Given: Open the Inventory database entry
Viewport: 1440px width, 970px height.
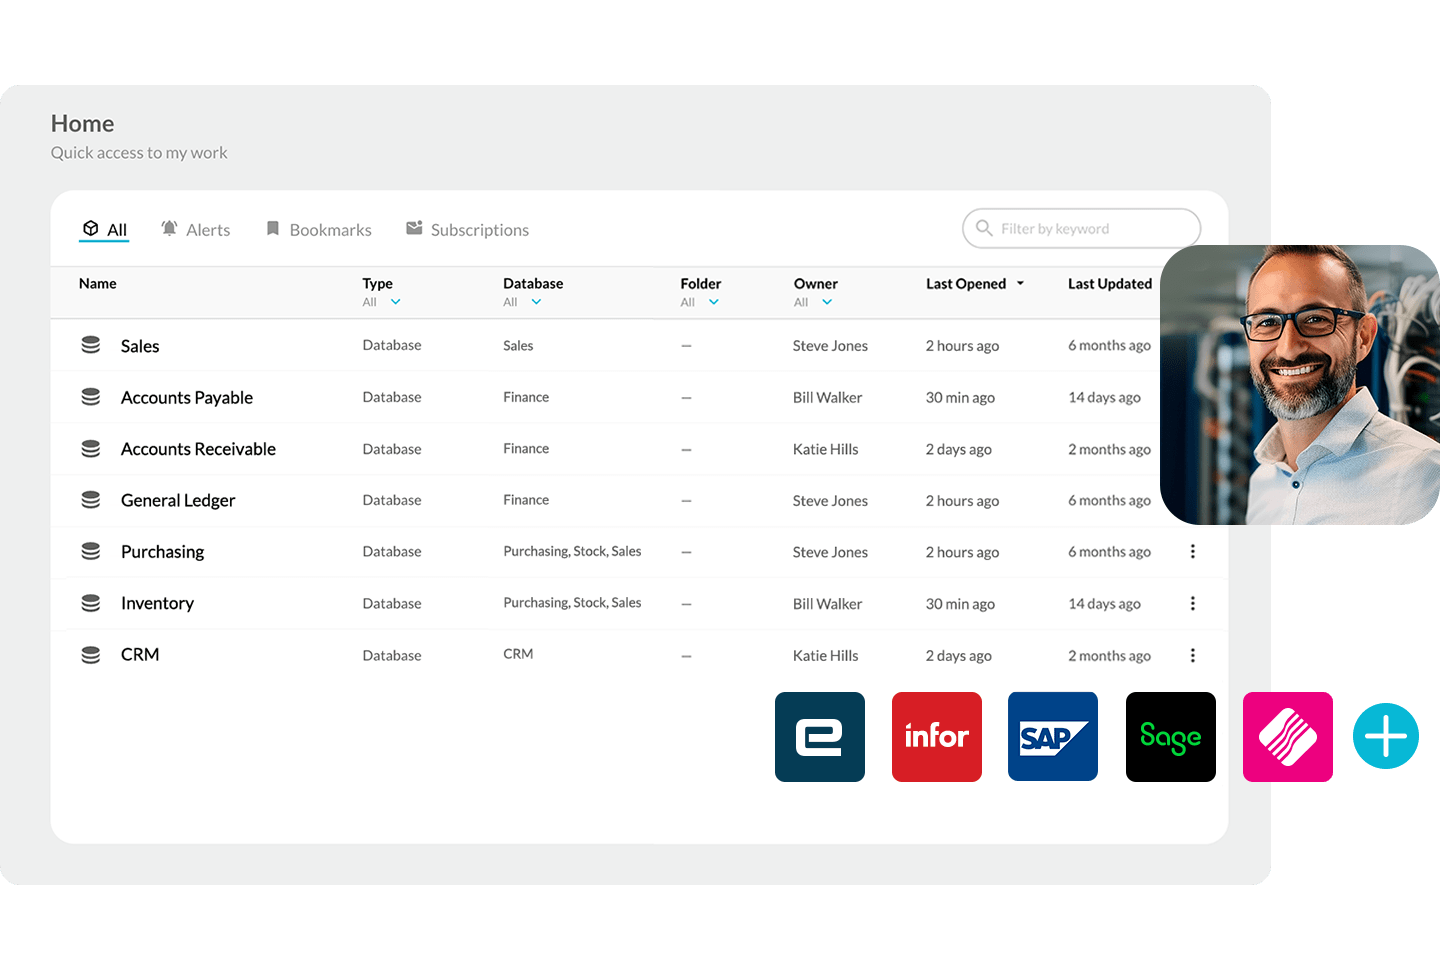Looking at the screenshot, I should tap(157, 604).
